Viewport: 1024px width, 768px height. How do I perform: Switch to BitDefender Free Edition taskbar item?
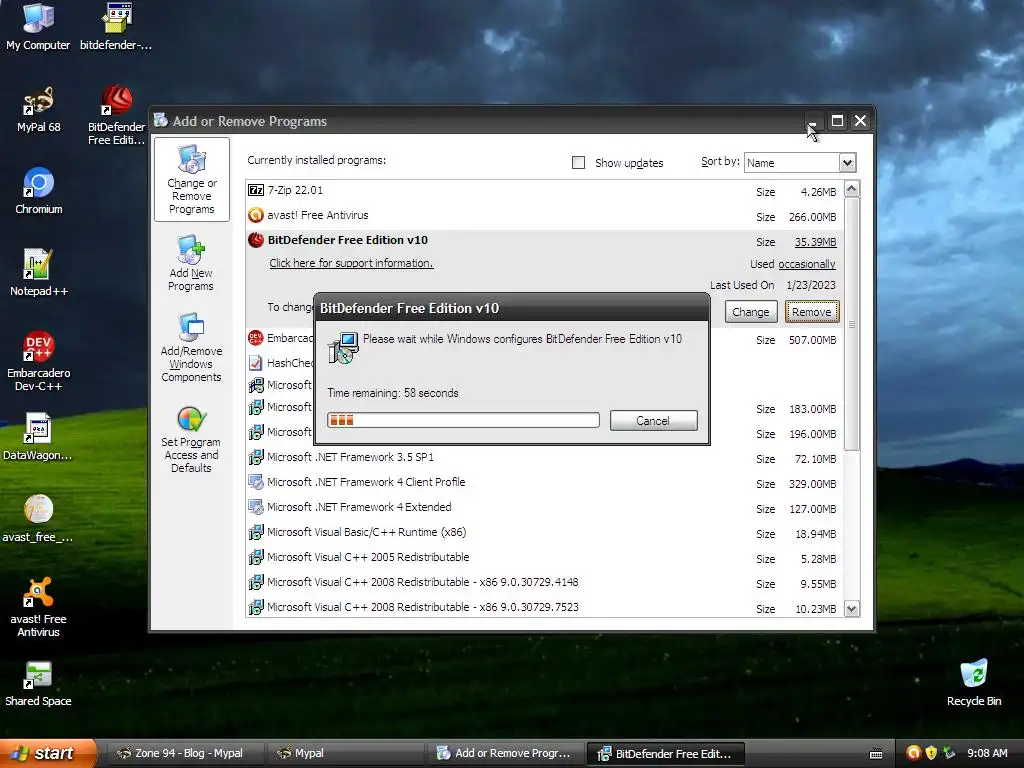665,754
